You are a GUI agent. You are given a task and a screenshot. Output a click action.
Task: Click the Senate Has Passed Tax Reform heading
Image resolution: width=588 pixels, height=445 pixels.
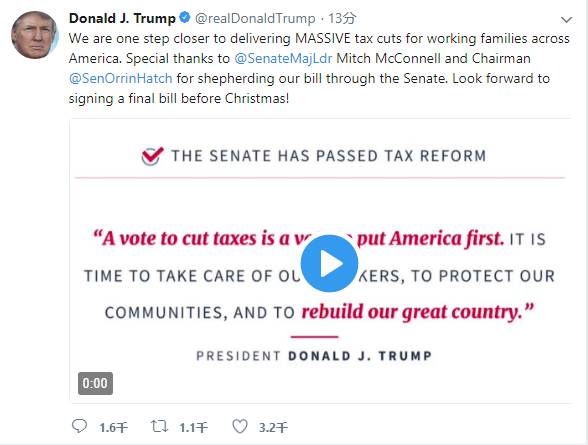pyautogui.click(x=328, y=156)
